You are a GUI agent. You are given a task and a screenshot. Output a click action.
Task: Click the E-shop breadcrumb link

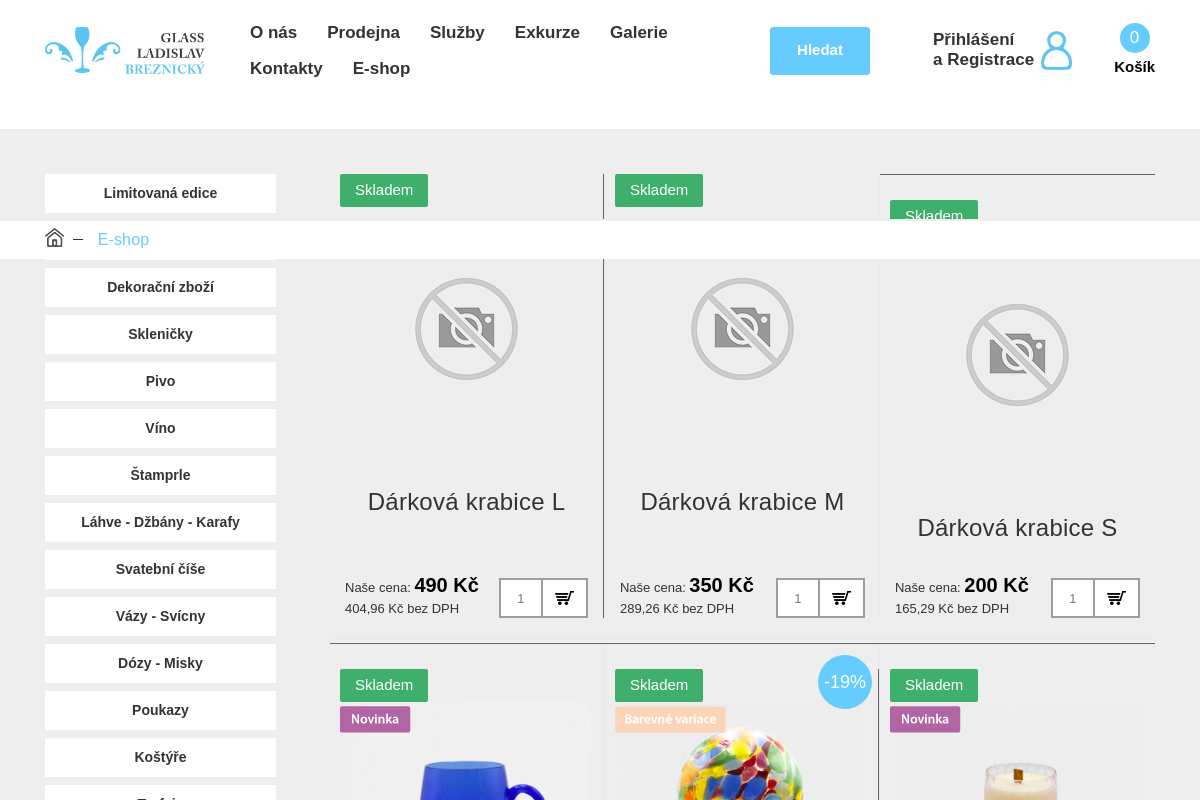[123, 240]
